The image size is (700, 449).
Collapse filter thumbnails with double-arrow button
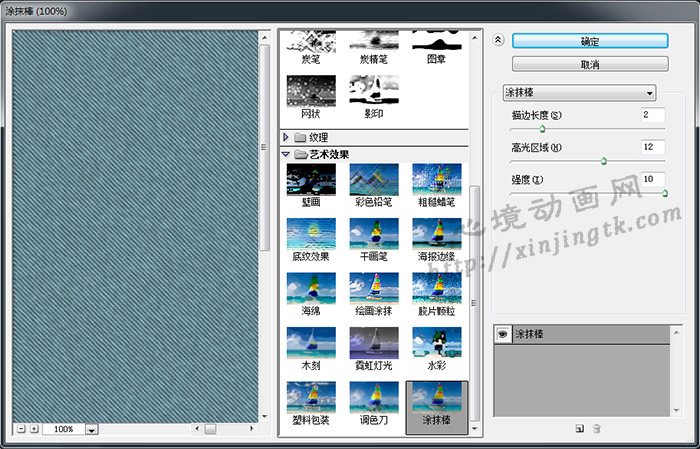(x=498, y=41)
